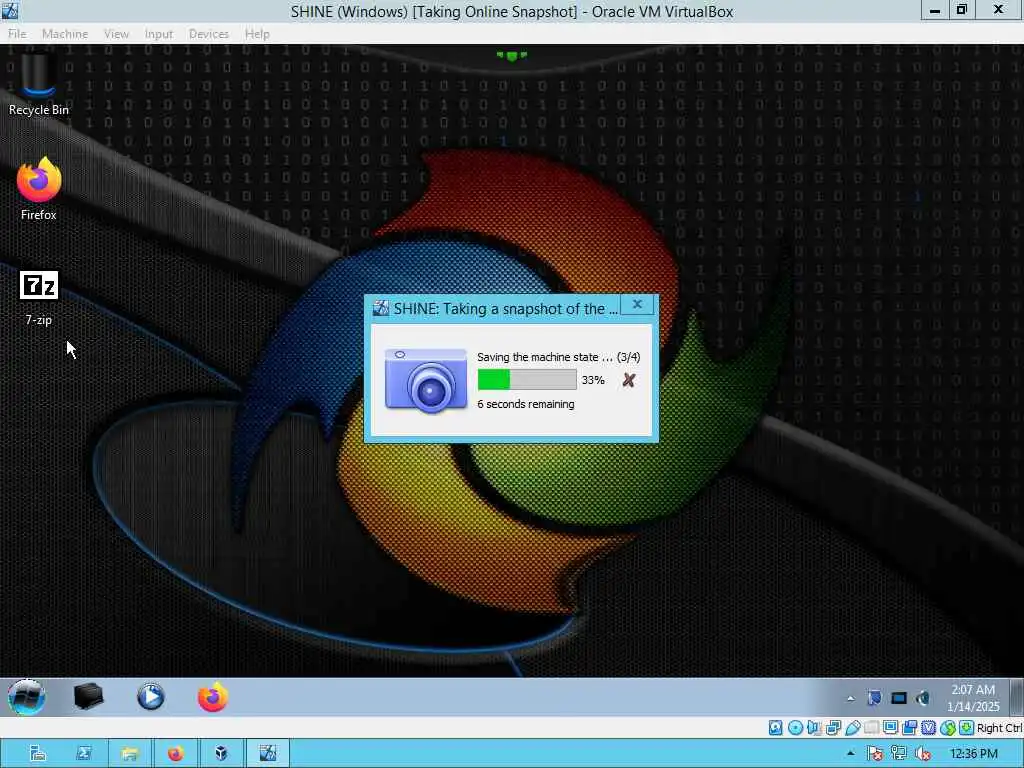
Task: Click the host muted speaker icon
Action: [x=923, y=754]
